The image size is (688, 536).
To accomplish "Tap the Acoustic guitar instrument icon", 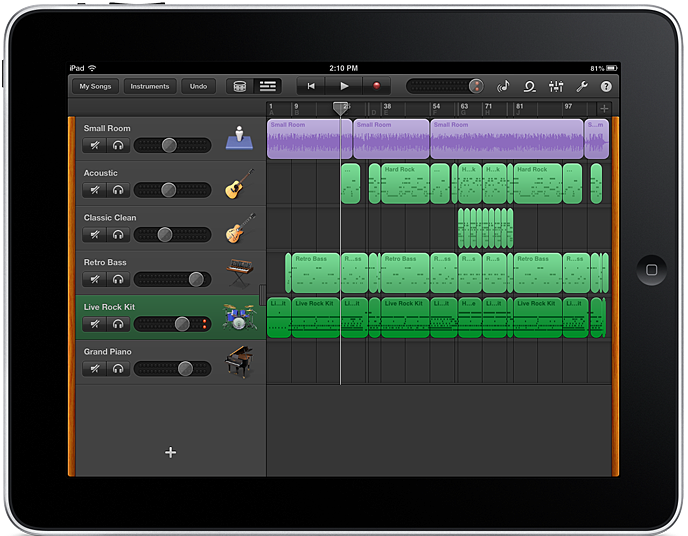I will point(239,184).
